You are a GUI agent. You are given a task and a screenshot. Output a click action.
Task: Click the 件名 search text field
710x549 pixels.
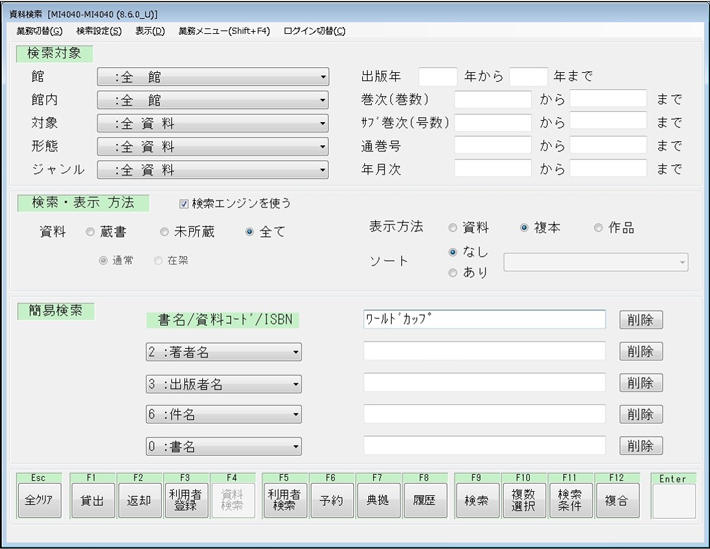(484, 414)
